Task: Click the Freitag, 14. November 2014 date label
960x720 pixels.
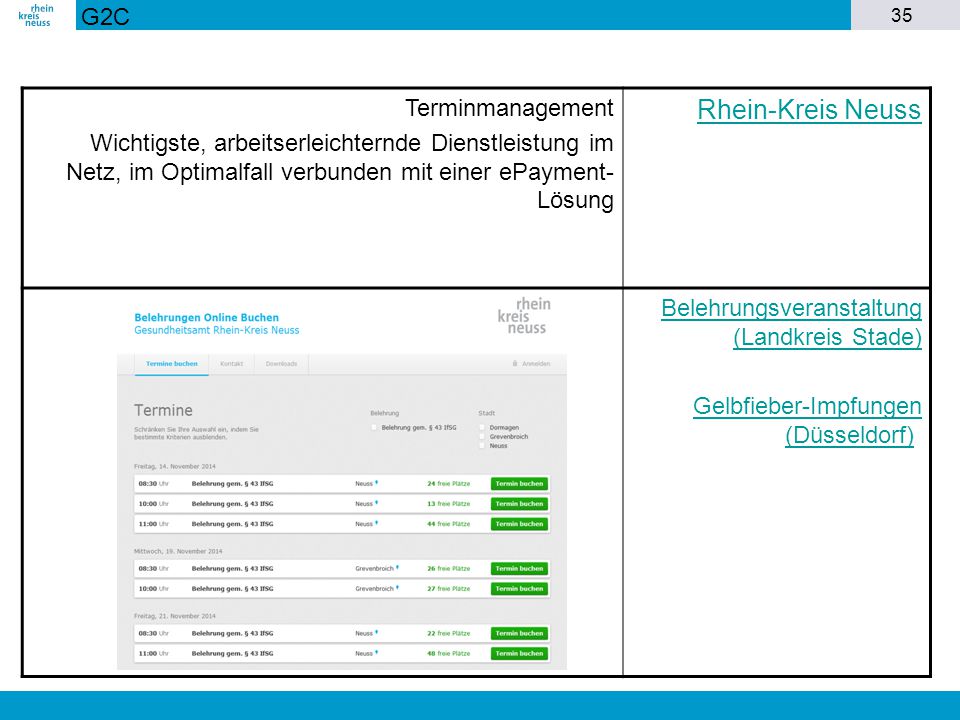Action: click(x=174, y=467)
